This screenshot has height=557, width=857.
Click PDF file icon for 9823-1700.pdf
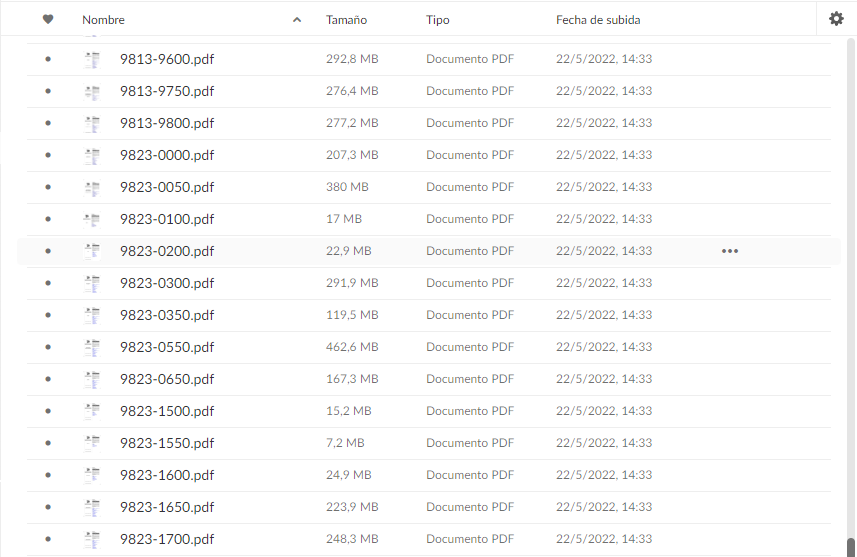click(93, 539)
